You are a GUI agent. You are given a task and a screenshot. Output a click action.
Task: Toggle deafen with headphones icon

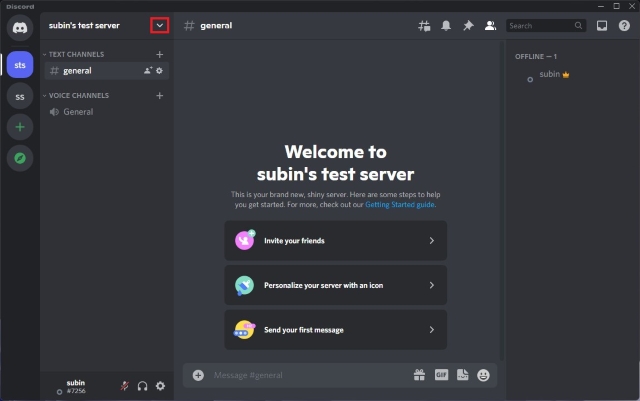point(142,386)
